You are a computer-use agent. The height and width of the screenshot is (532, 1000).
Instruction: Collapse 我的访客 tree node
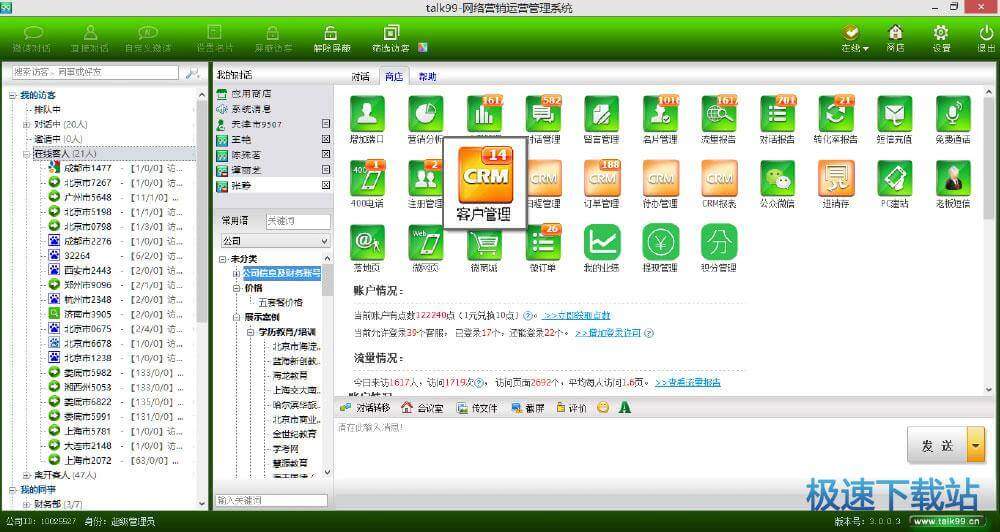click(13, 96)
